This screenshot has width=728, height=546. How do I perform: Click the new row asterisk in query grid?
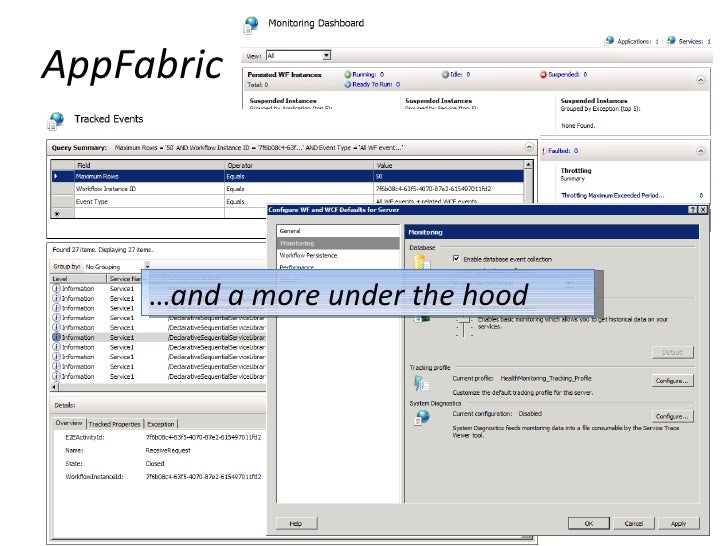57,214
